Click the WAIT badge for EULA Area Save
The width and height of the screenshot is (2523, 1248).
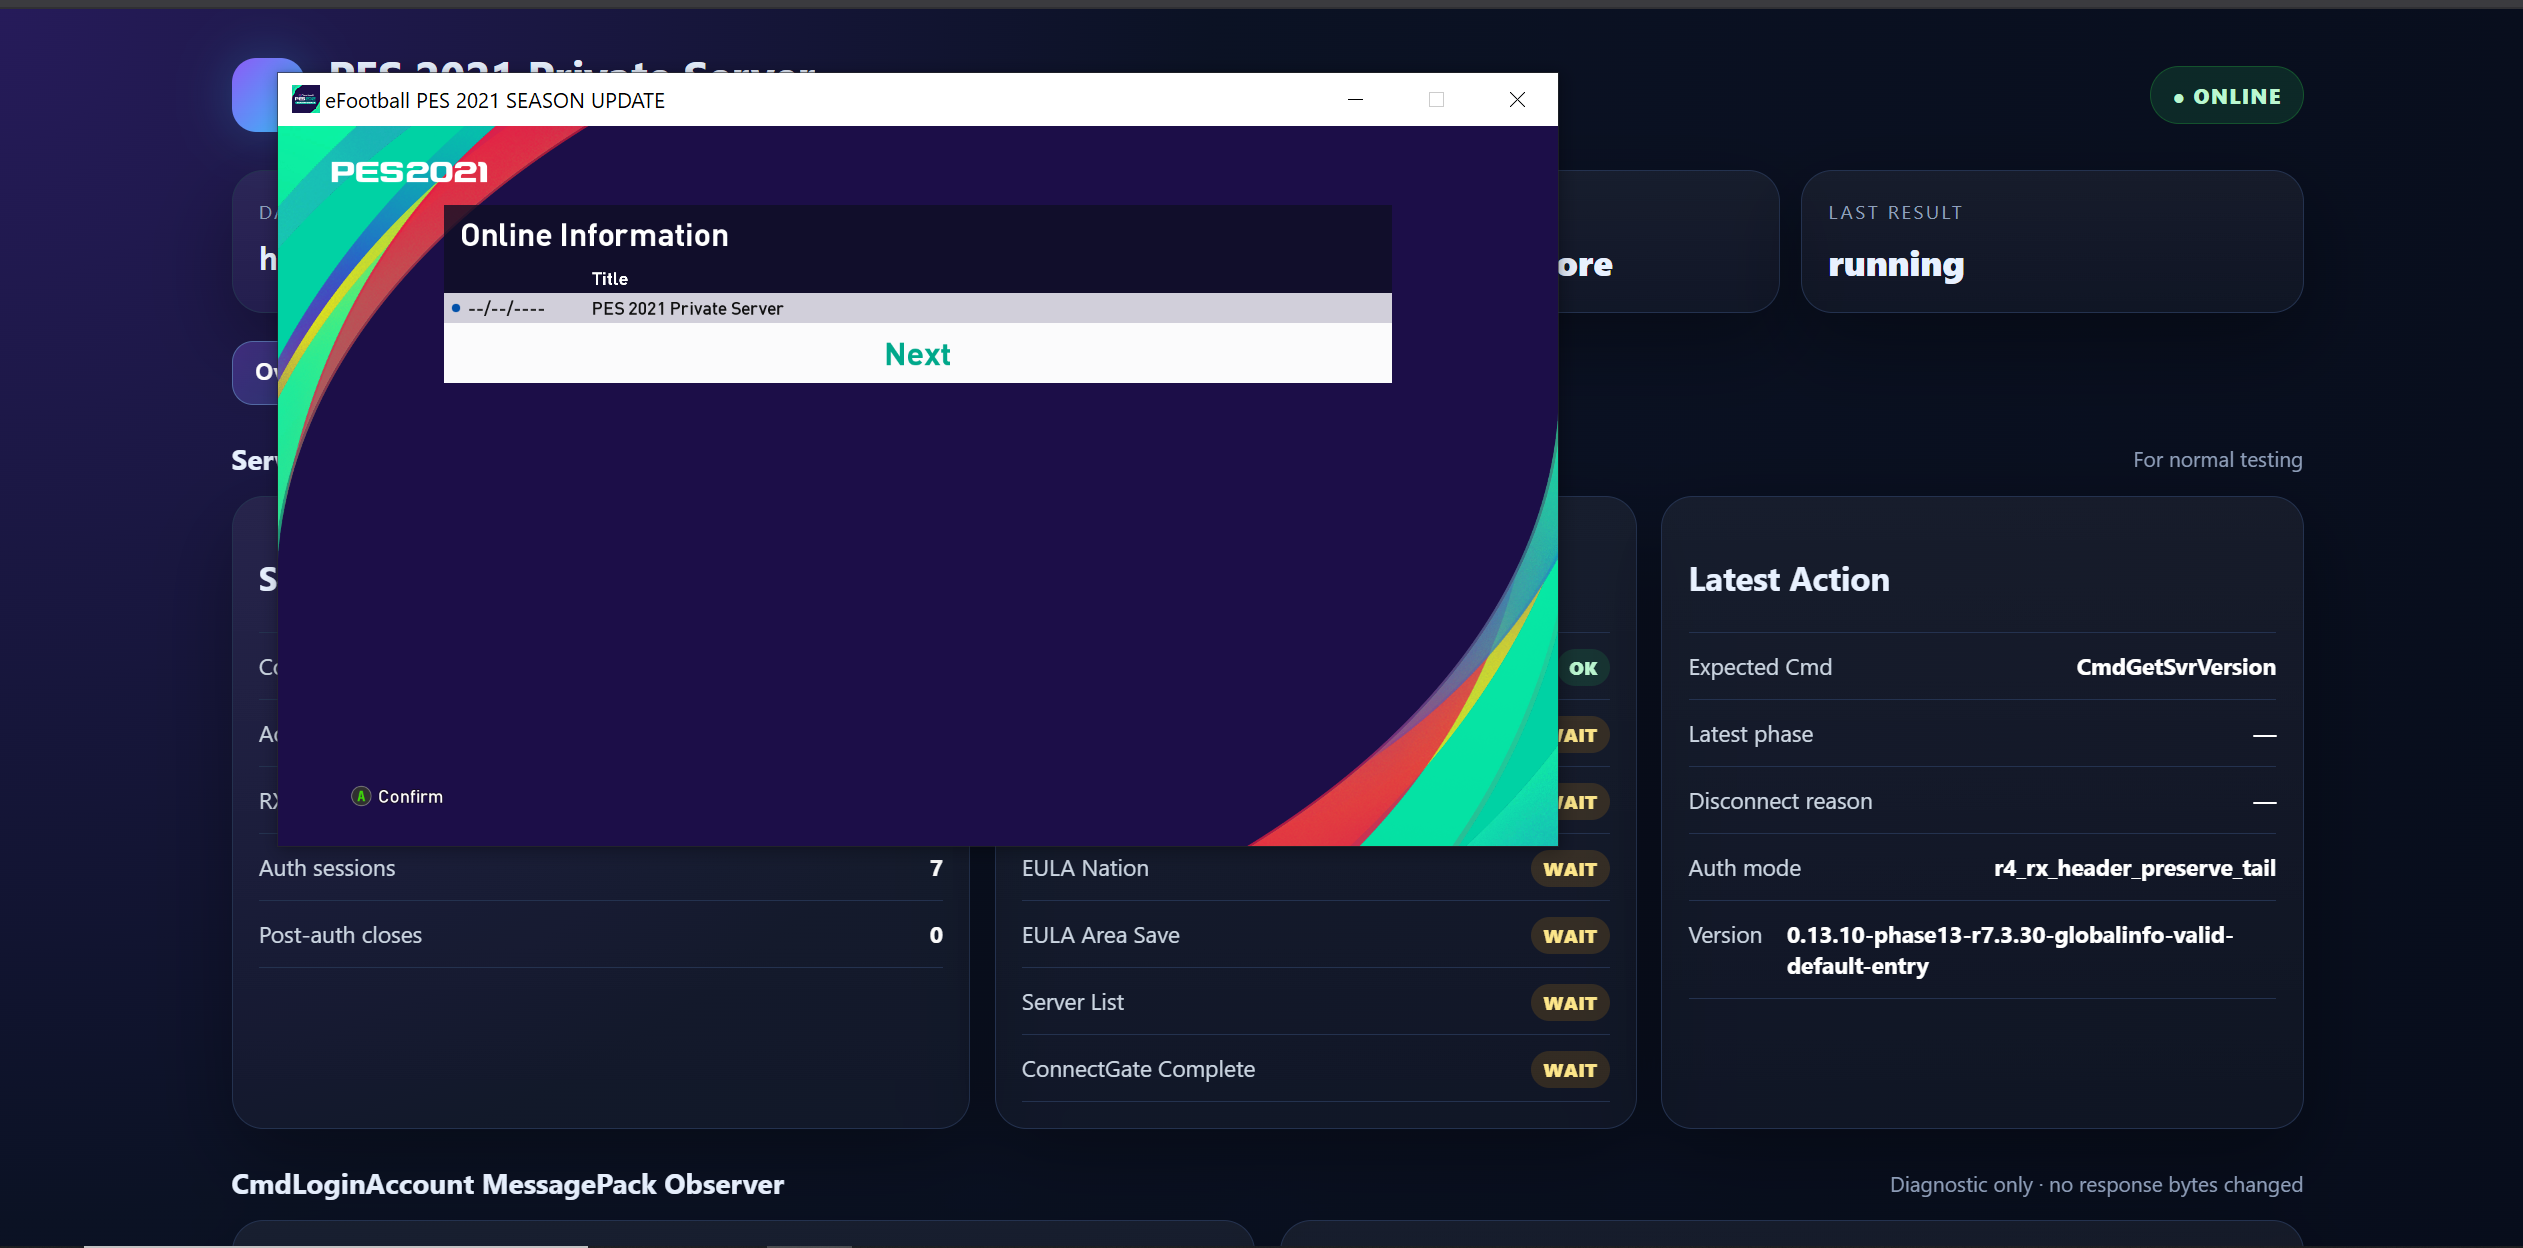pos(1570,936)
